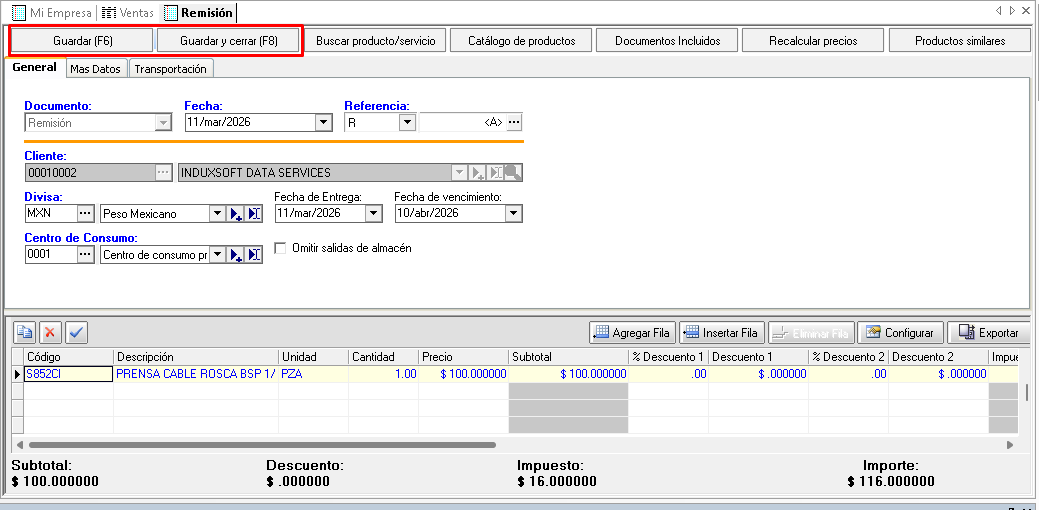Click the copy rows icon above the grid

[25, 332]
